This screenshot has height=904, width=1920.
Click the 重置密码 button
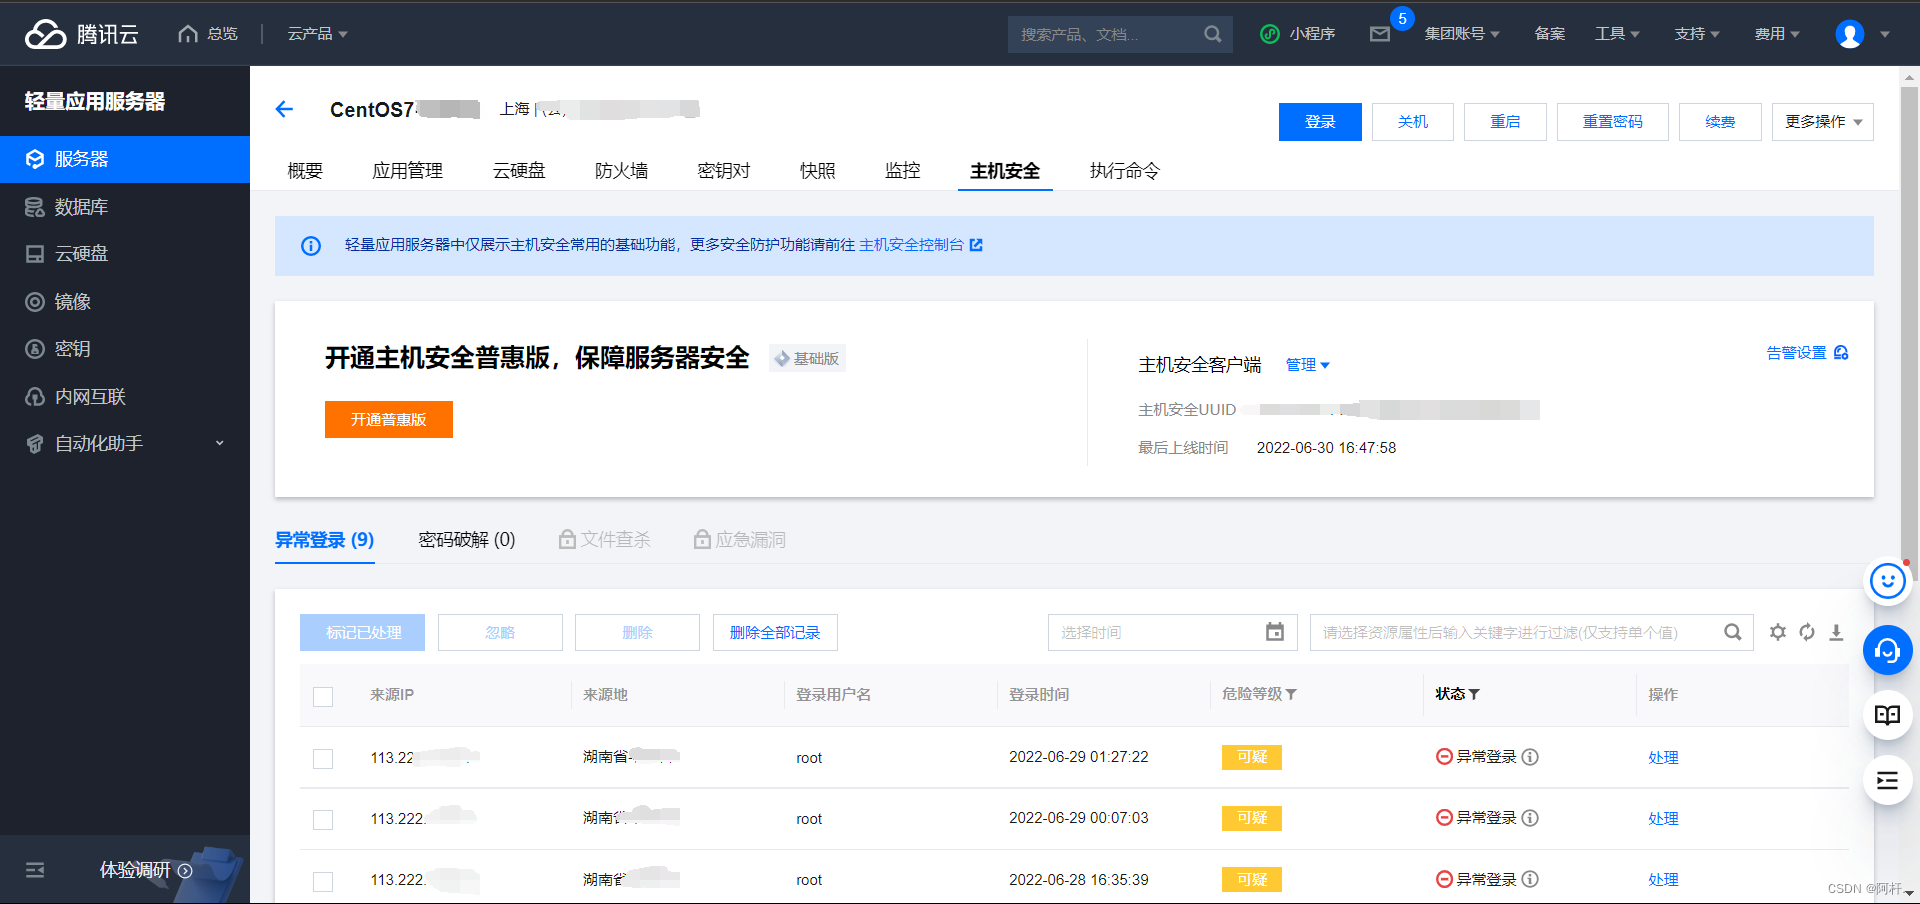point(1613,122)
